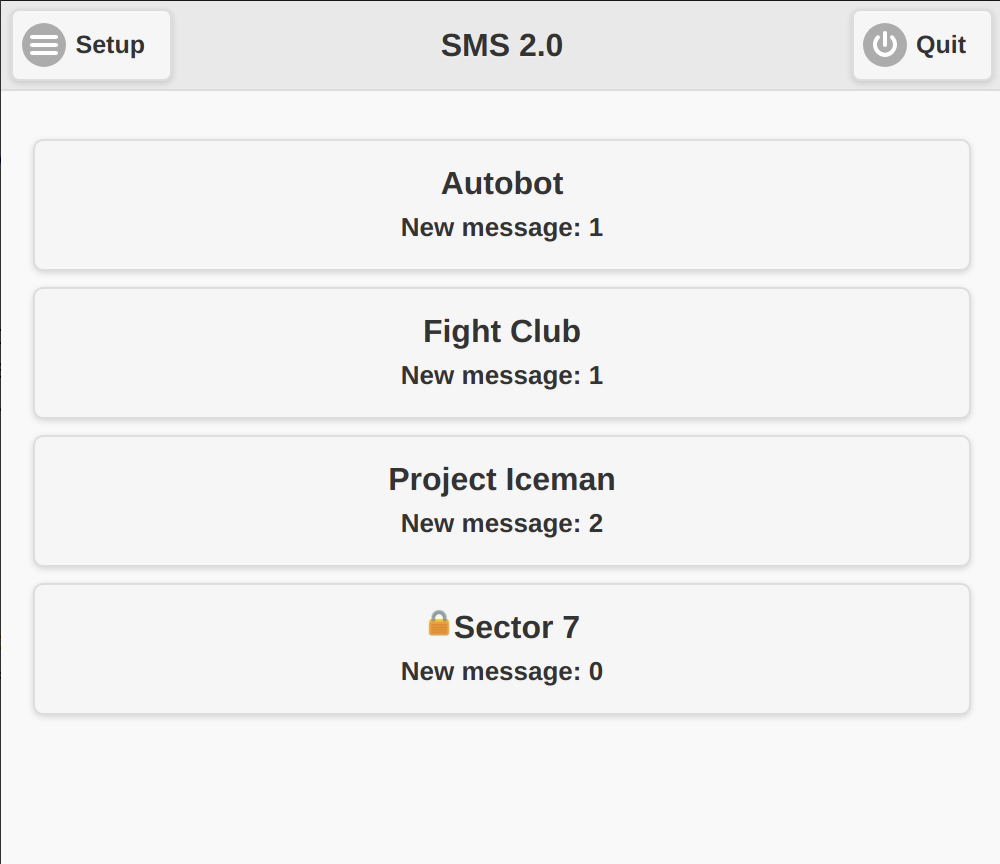
Task: Open Setup via its text label
Action: click(x=110, y=45)
